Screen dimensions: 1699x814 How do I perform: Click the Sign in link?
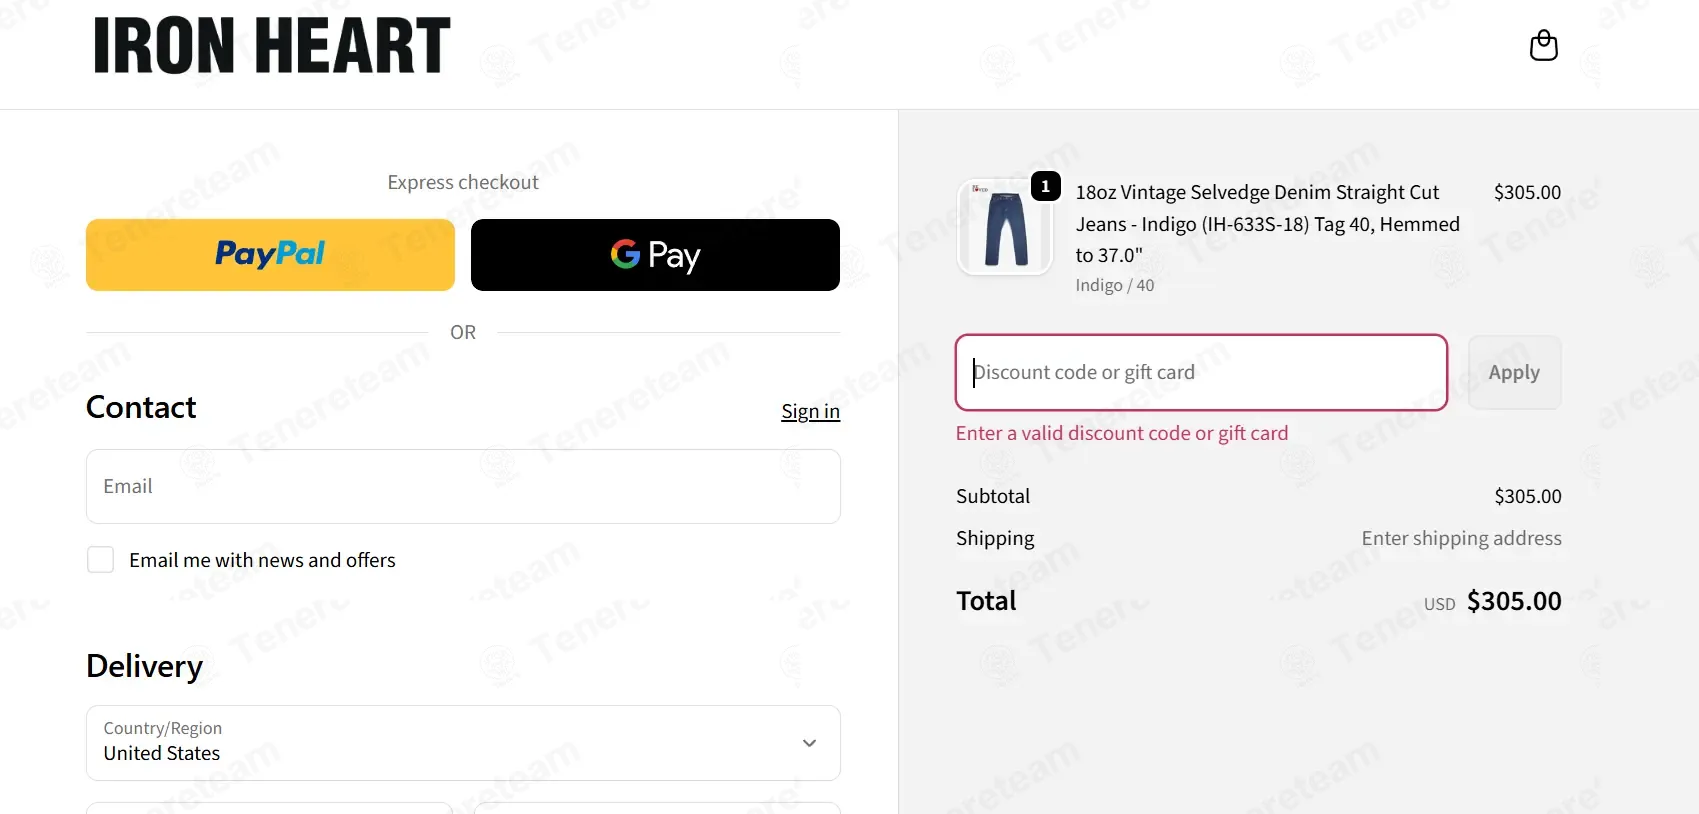click(x=810, y=411)
